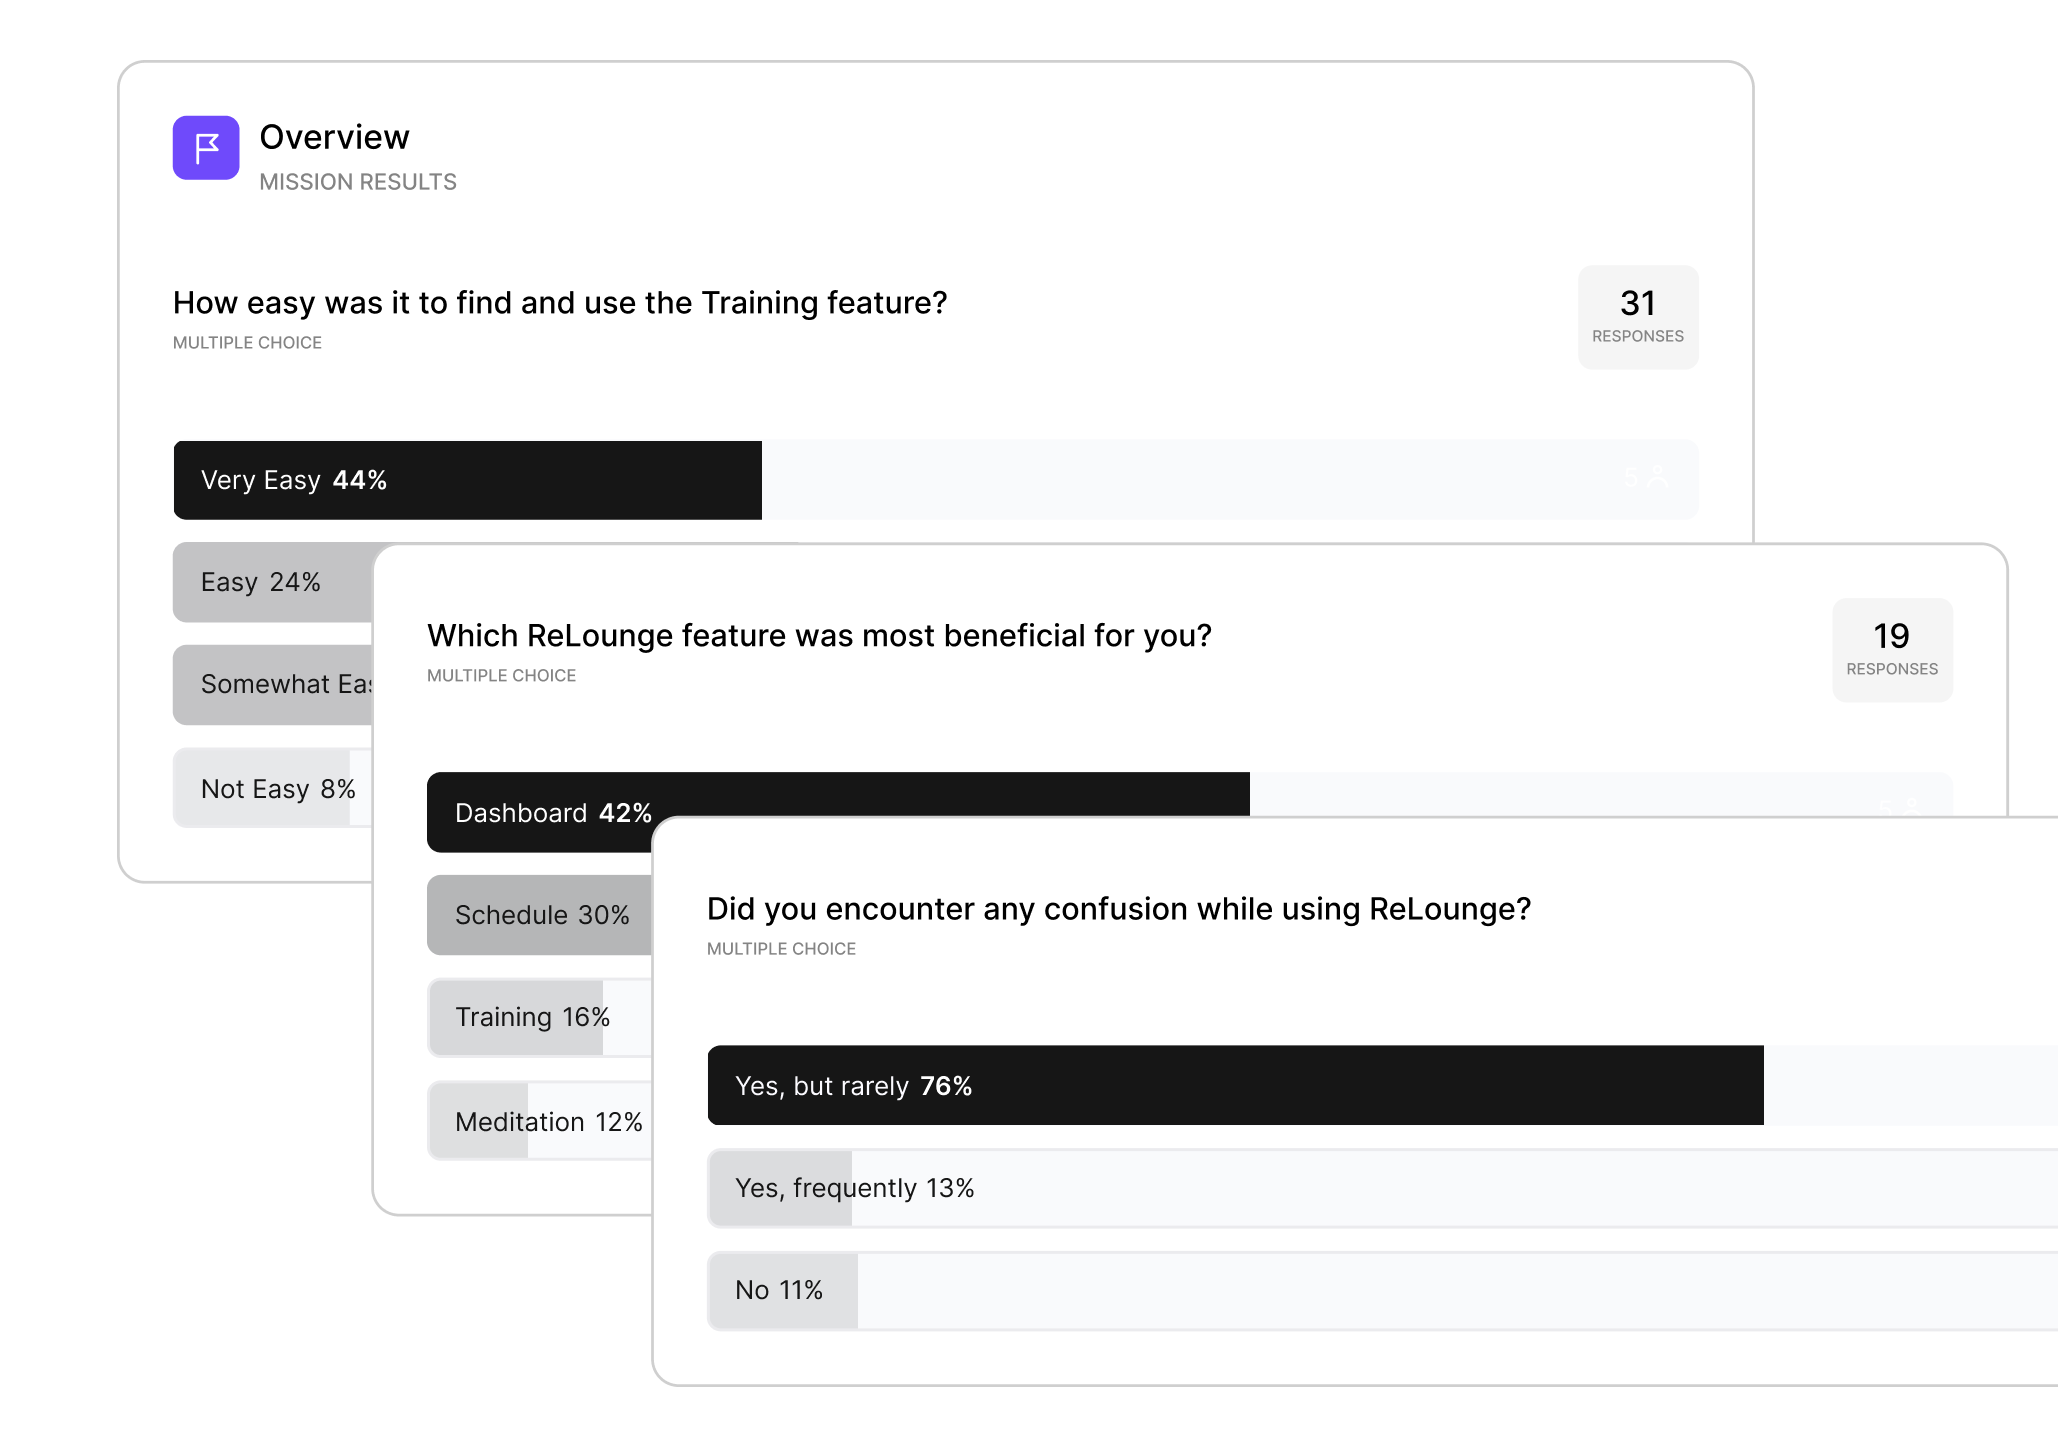Click the Somewhat Easy result bar
The height and width of the screenshot is (1440, 2058).
(x=273, y=684)
